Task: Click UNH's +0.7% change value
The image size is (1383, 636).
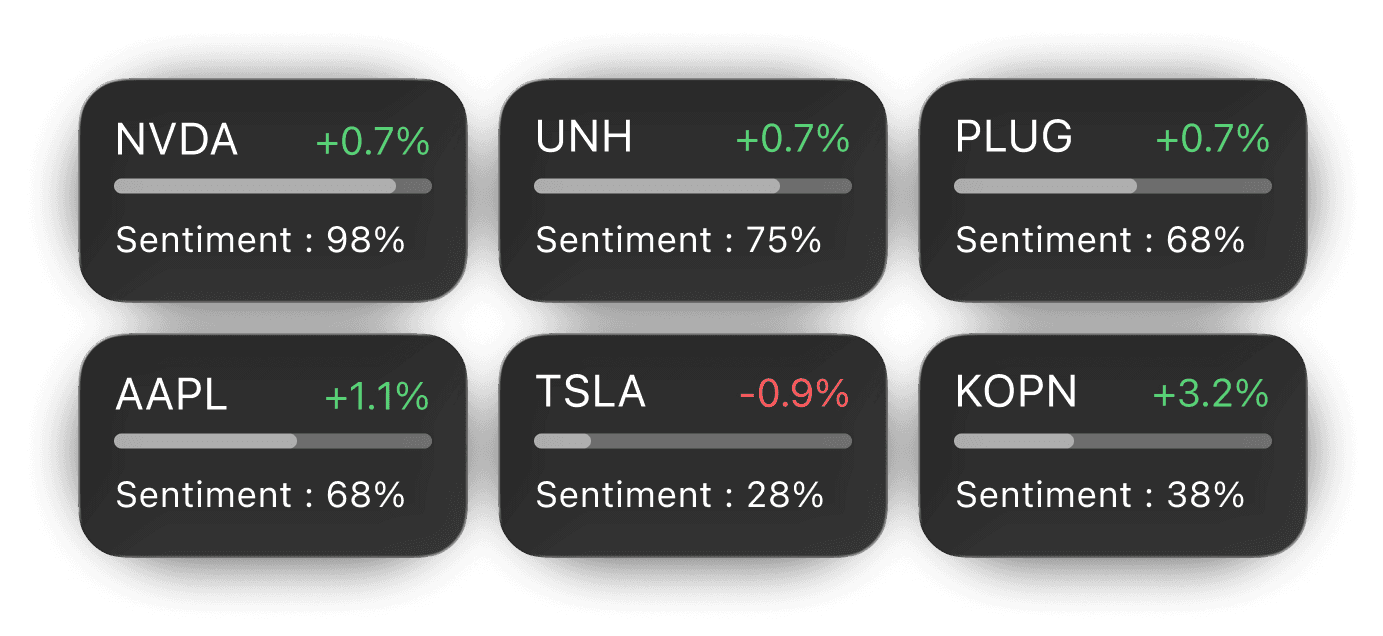Action: click(793, 140)
